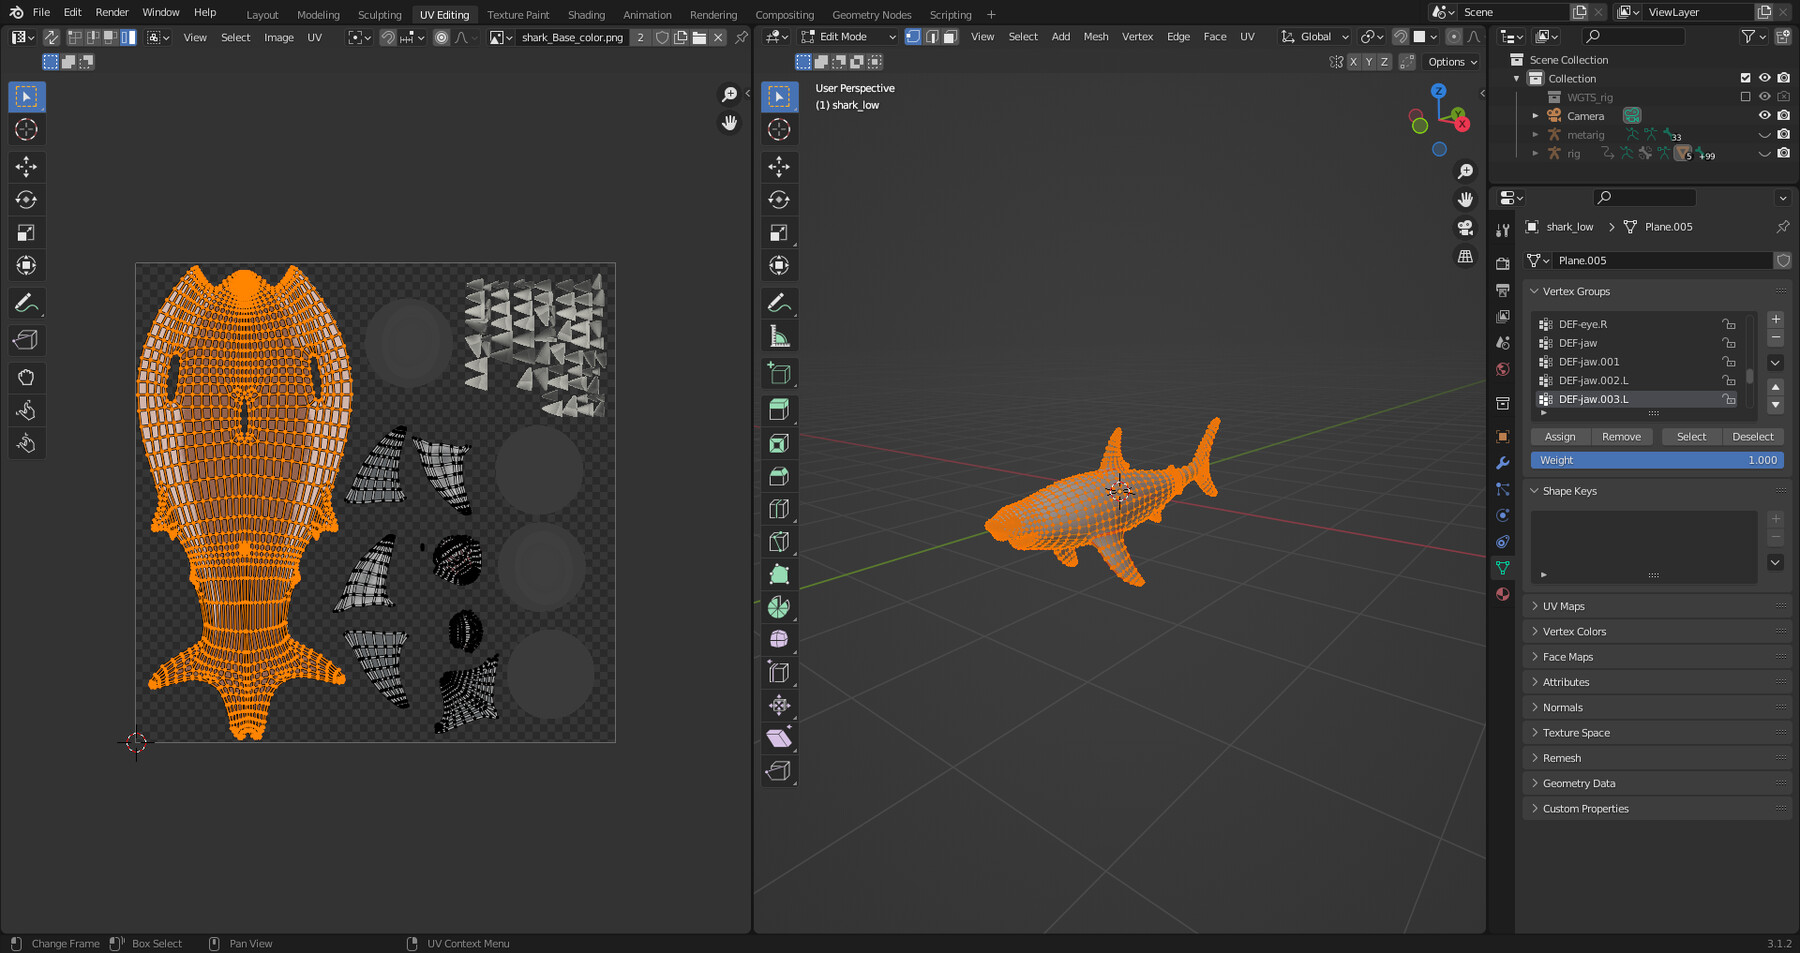
Task: Click the Scale tool in the UV editor toolbar
Action: (x=26, y=232)
